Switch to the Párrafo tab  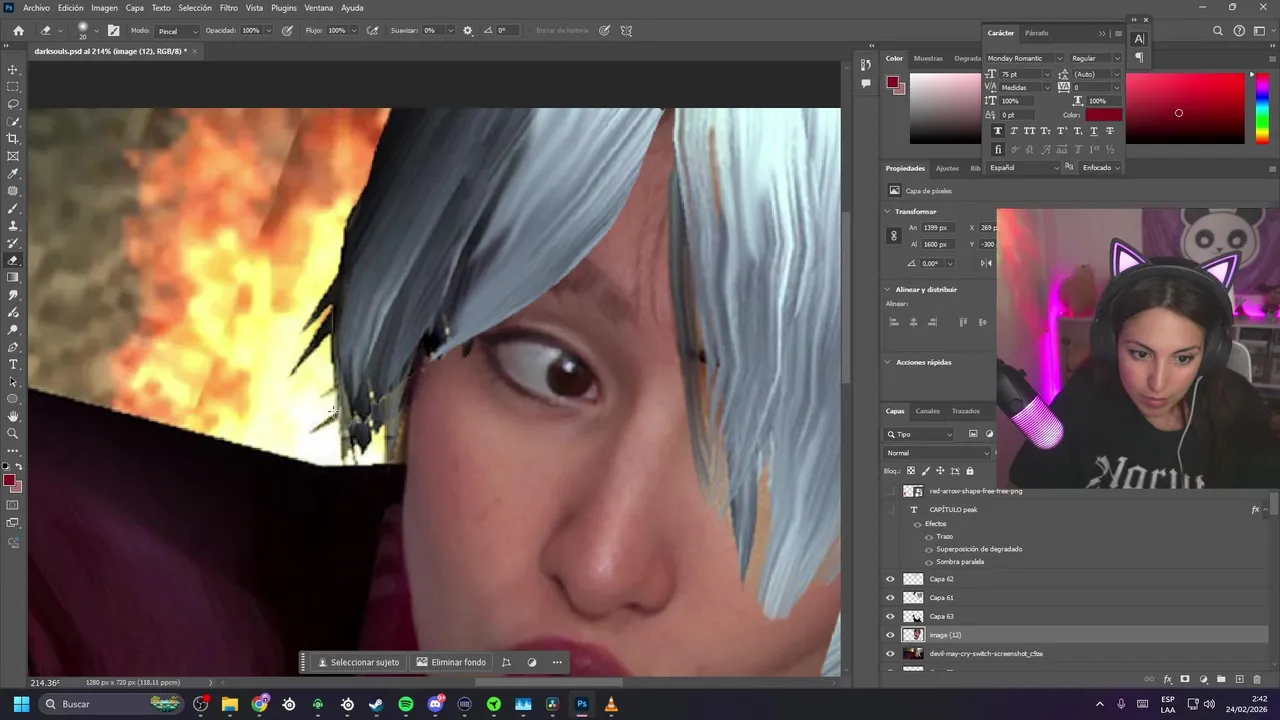[x=1037, y=33]
